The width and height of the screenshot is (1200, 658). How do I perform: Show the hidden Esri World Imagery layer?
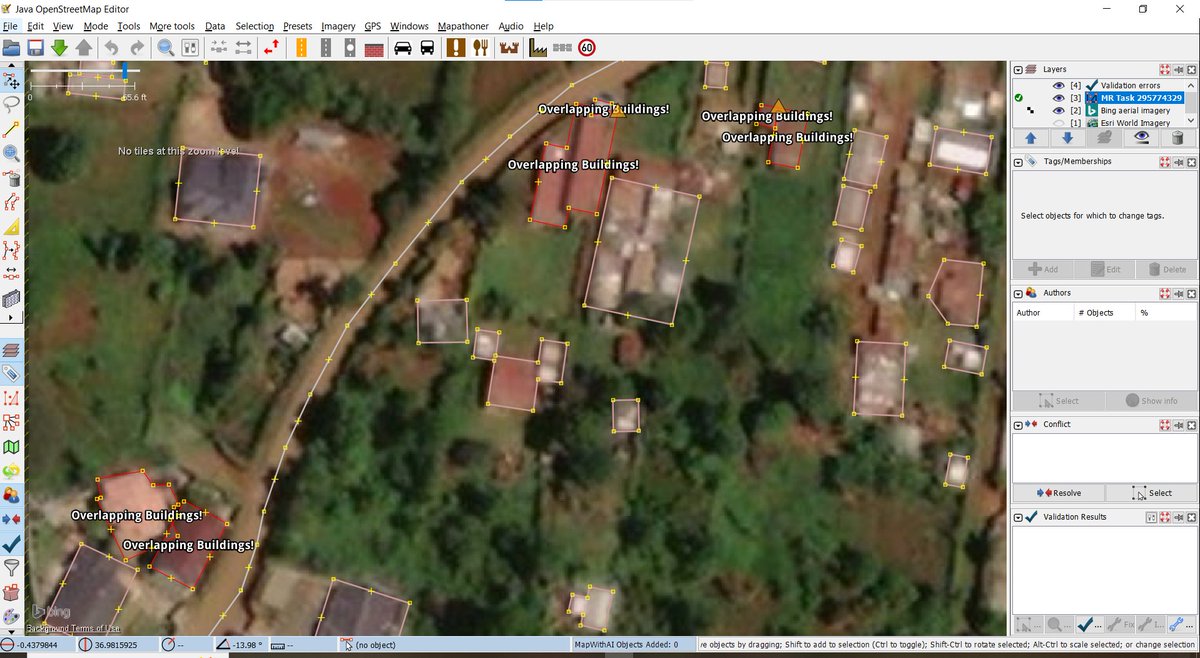pos(1058,122)
